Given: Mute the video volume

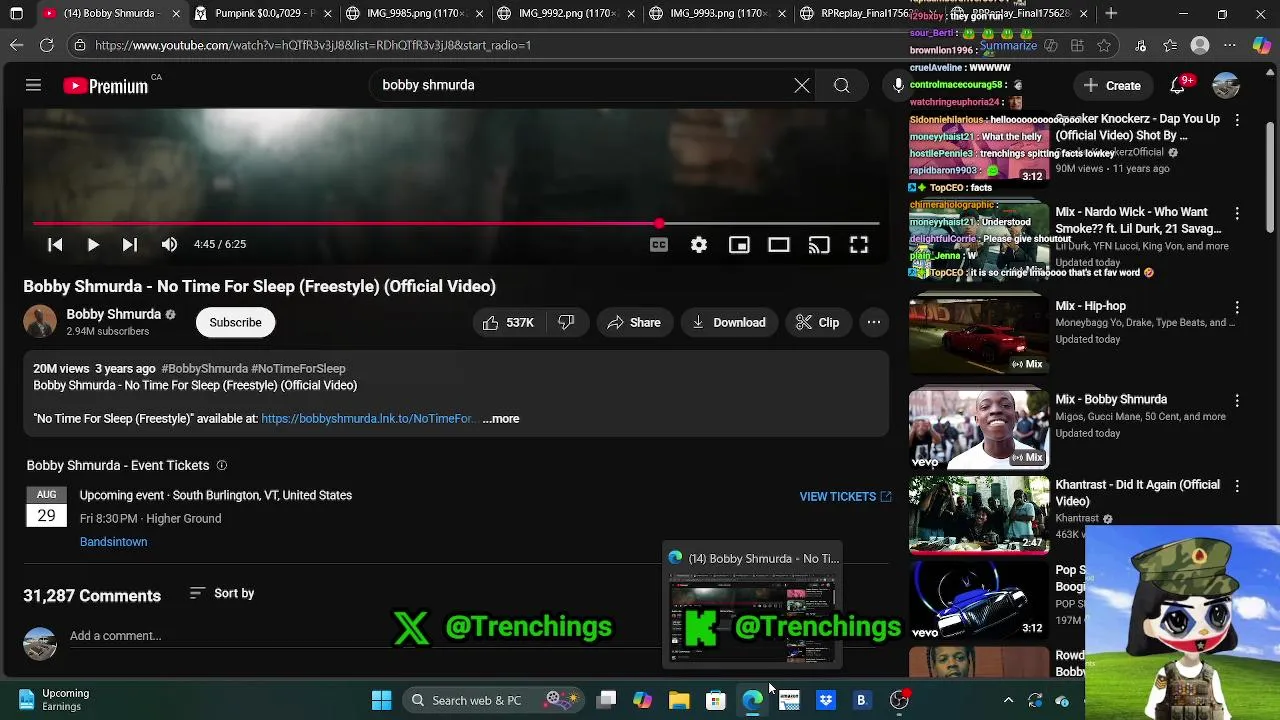Looking at the screenshot, I should pyautogui.click(x=169, y=244).
